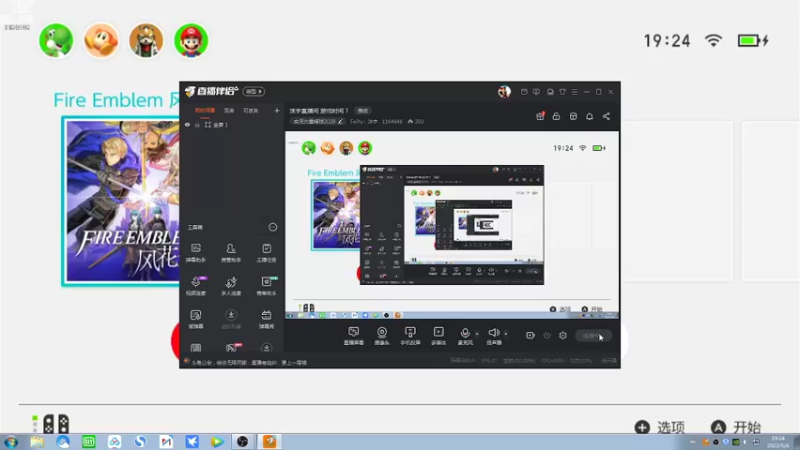Open the 房管助手 room manager tool
The image size is (800, 450).
(231, 253)
